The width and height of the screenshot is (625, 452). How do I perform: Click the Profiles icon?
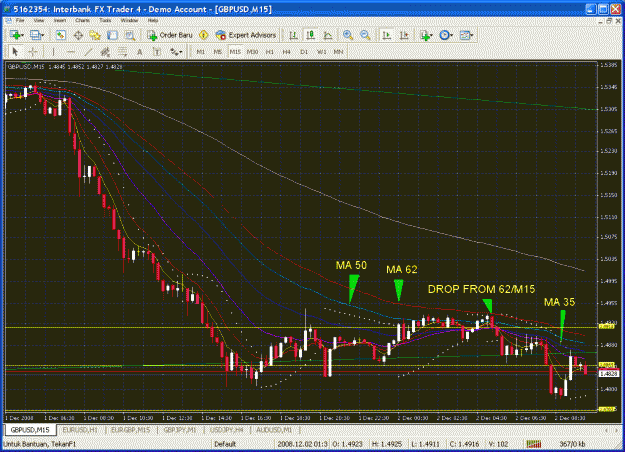[x=35, y=35]
